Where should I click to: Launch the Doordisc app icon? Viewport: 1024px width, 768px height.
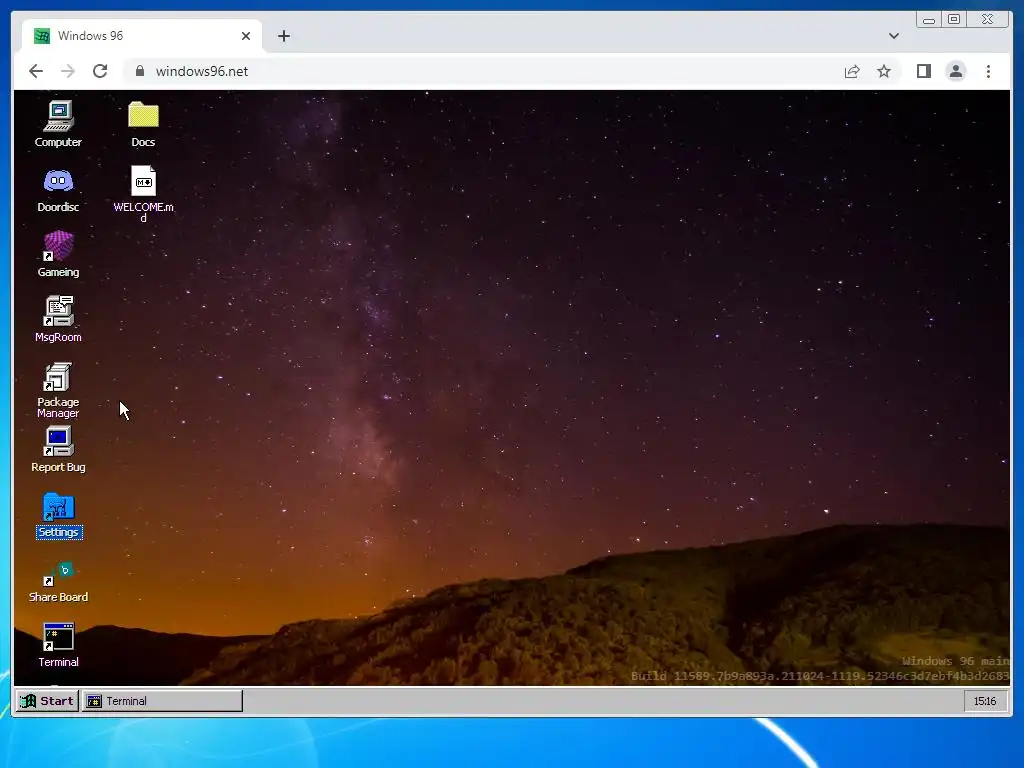(58, 189)
